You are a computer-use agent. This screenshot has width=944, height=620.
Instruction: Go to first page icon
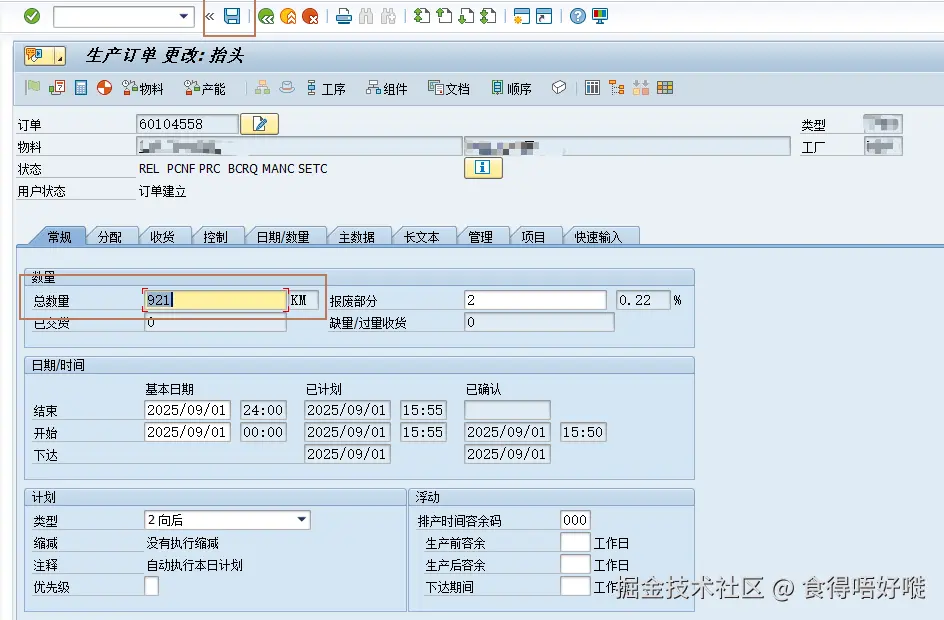[x=422, y=16]
